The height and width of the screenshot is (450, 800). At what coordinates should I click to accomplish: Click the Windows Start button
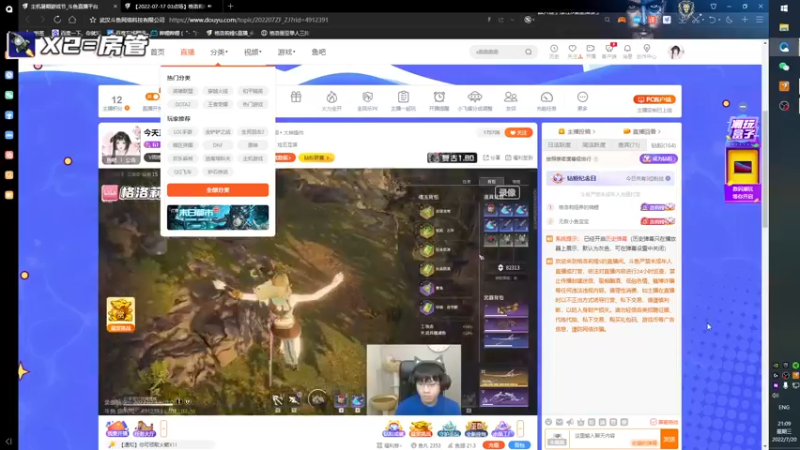click(784, 8)
